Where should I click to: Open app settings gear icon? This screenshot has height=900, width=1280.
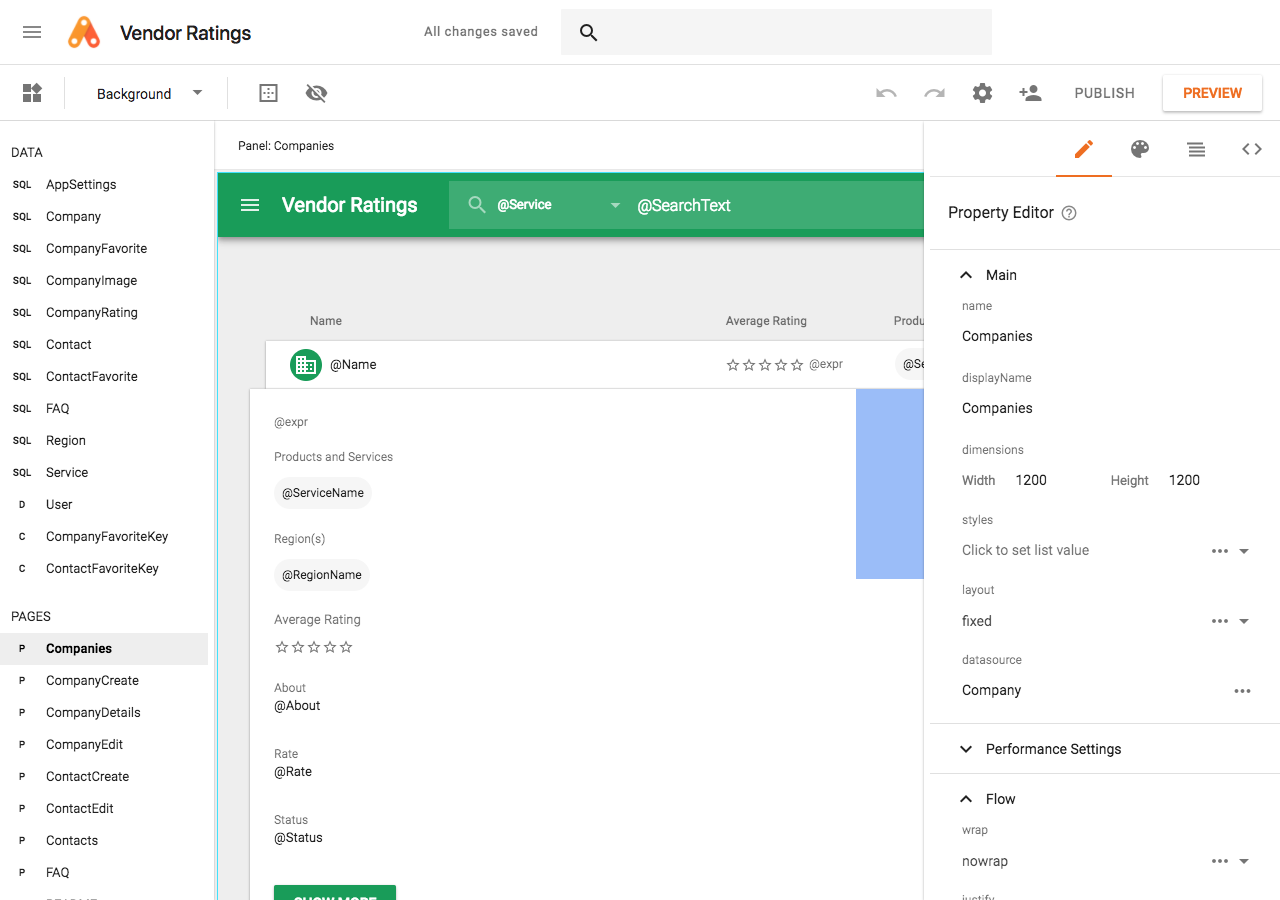pyautogui.click(x=982, y=93)
